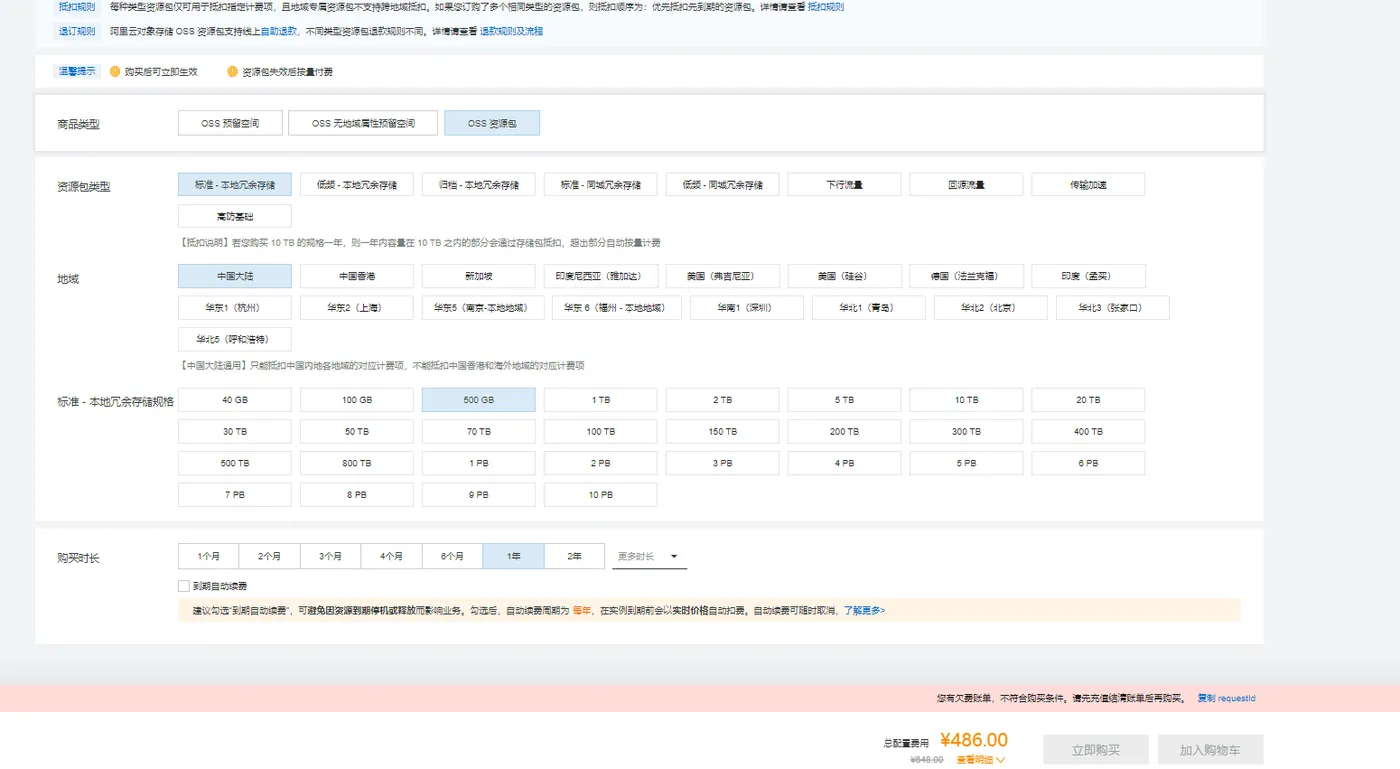
Task: Choose 下行流量 package type
Action: [x=845, y=185]
